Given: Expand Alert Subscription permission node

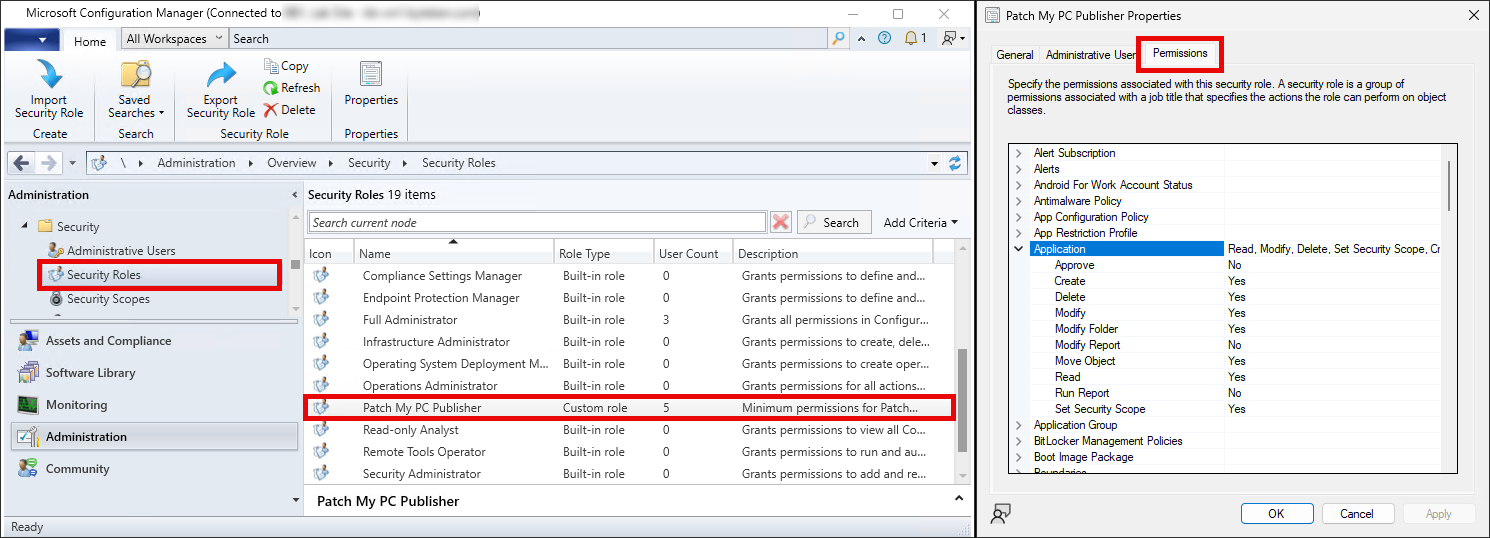Looking at the screenshot, I should [x=1019, y=153].
